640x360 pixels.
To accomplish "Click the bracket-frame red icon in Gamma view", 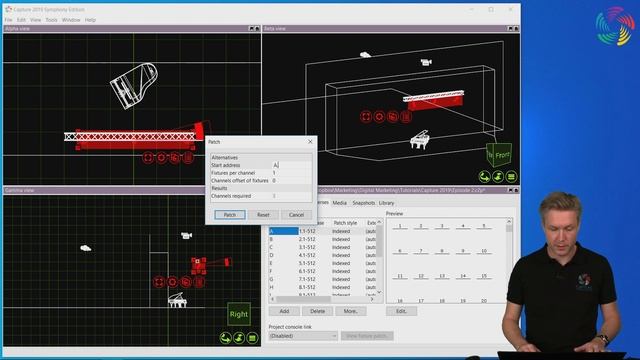I will (x=159, y=282).
